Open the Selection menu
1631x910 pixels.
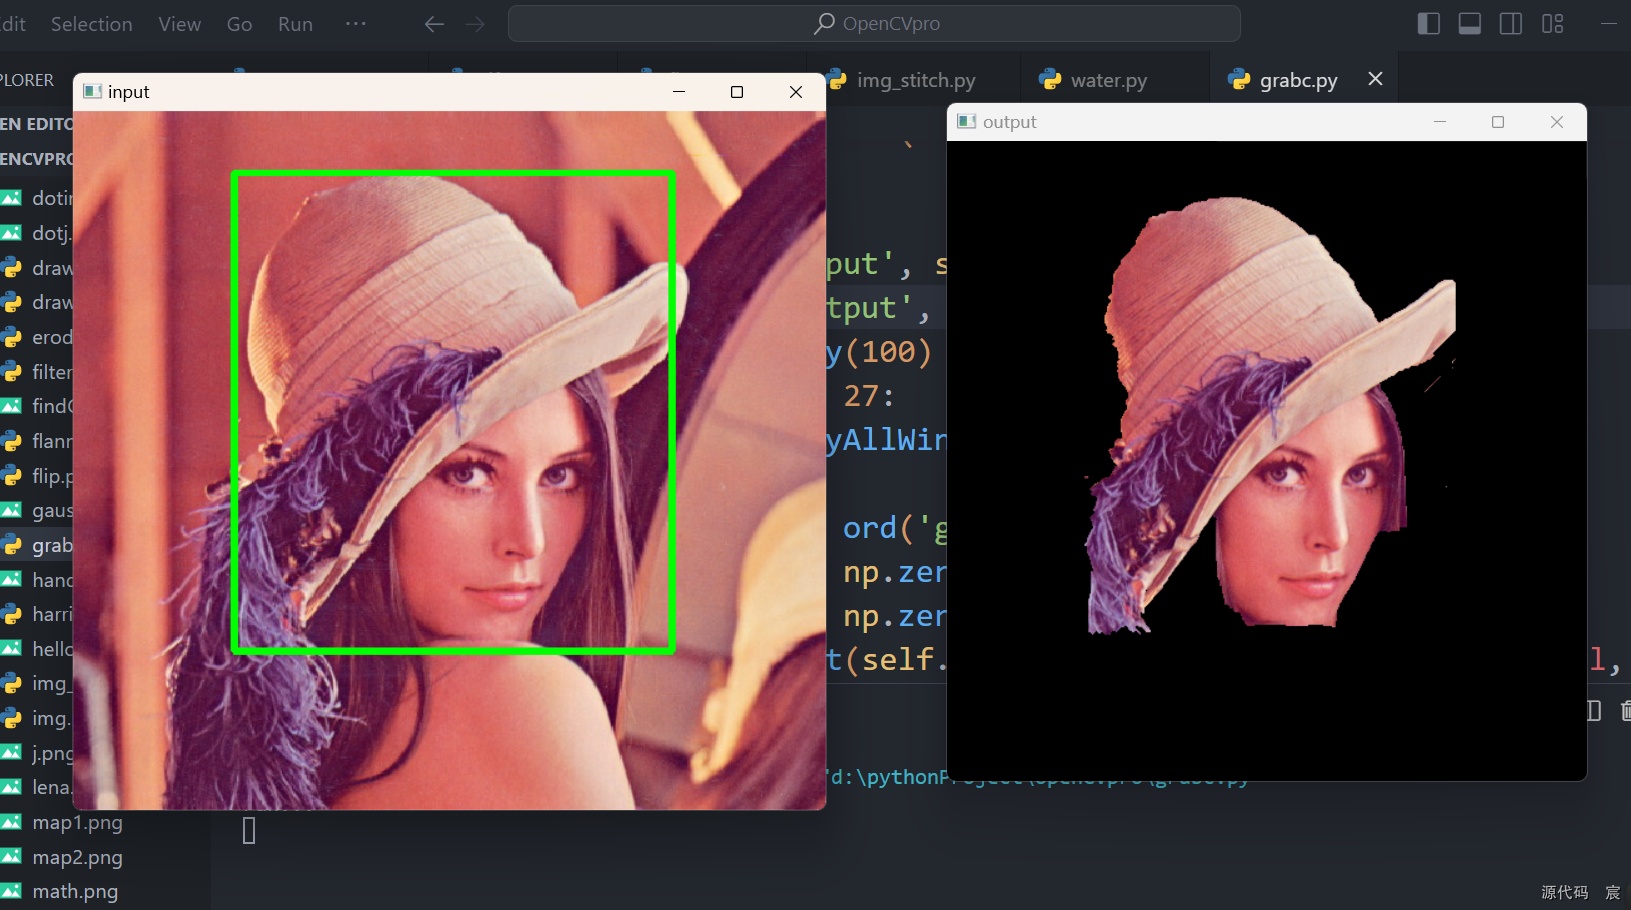pyautogui.click(x=91, y=24)
